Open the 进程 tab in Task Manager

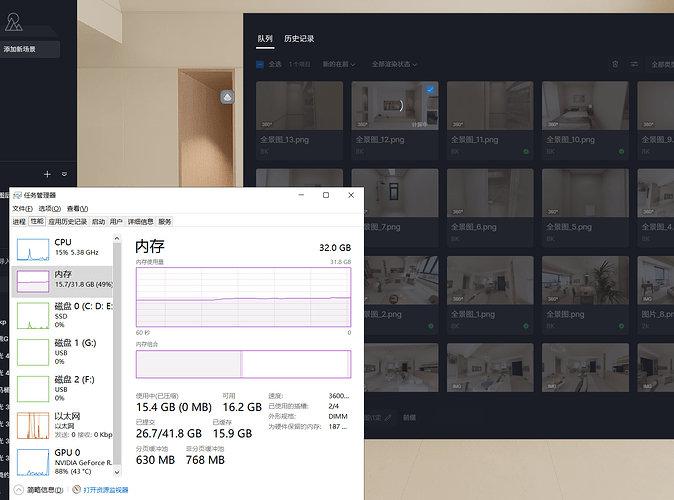[x=19, y=221]
